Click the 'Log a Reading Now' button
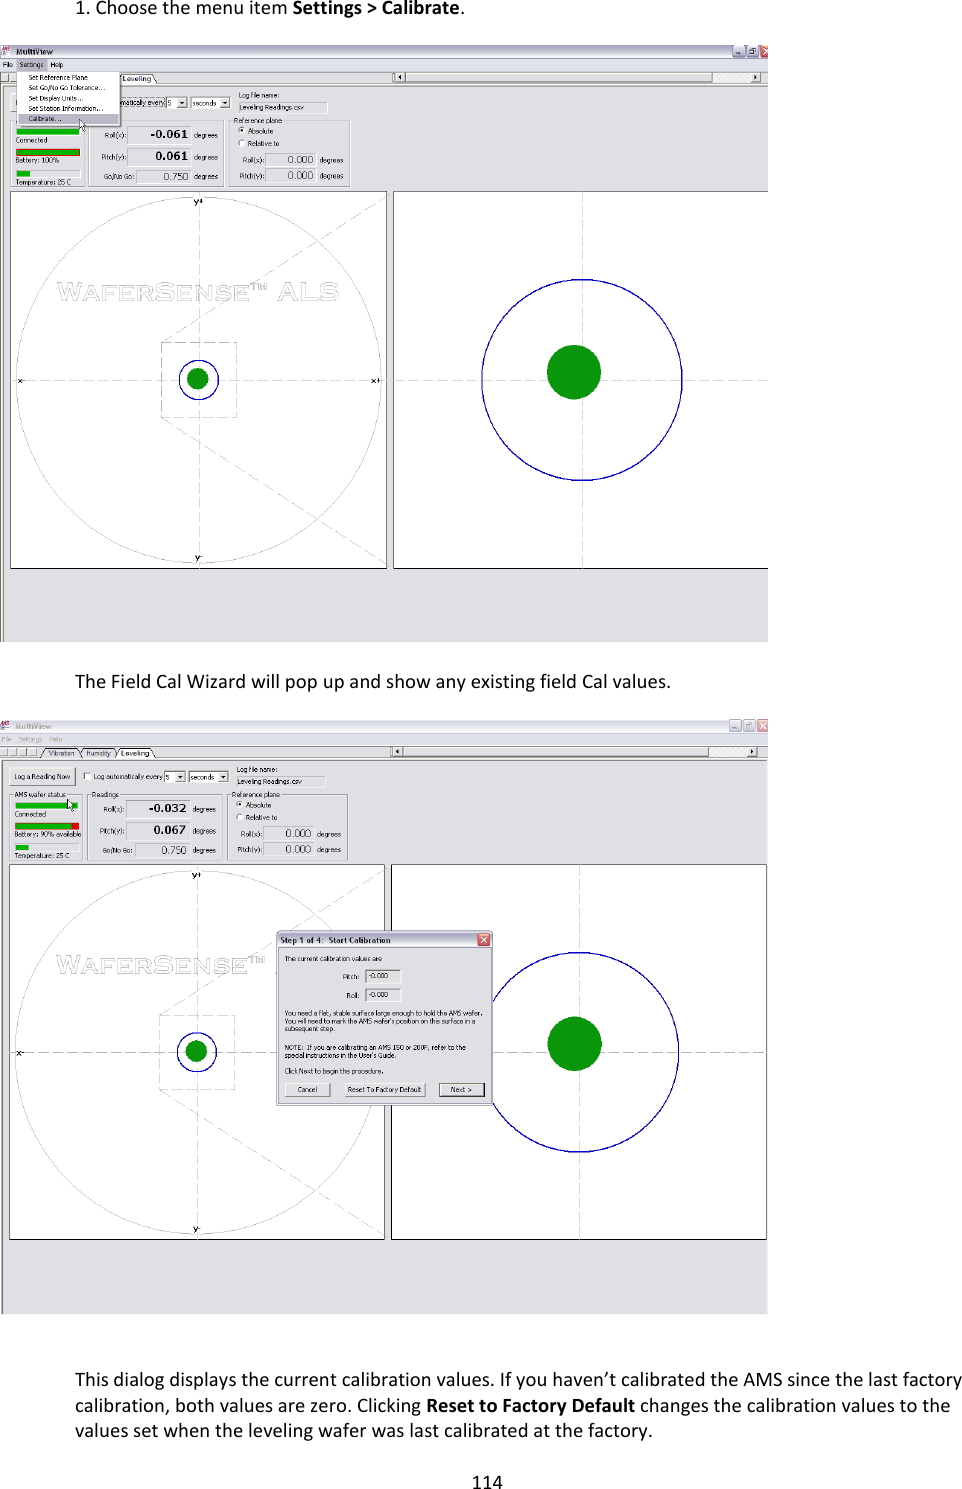This screenshot has height=1489, width=962. click(42, 775)
